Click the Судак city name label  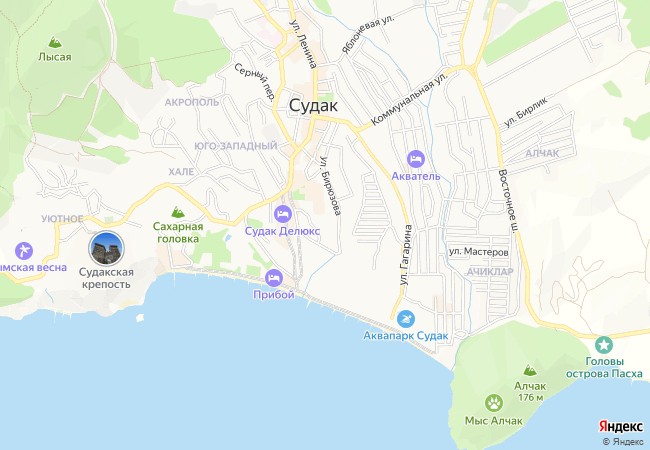coord(313,106)
